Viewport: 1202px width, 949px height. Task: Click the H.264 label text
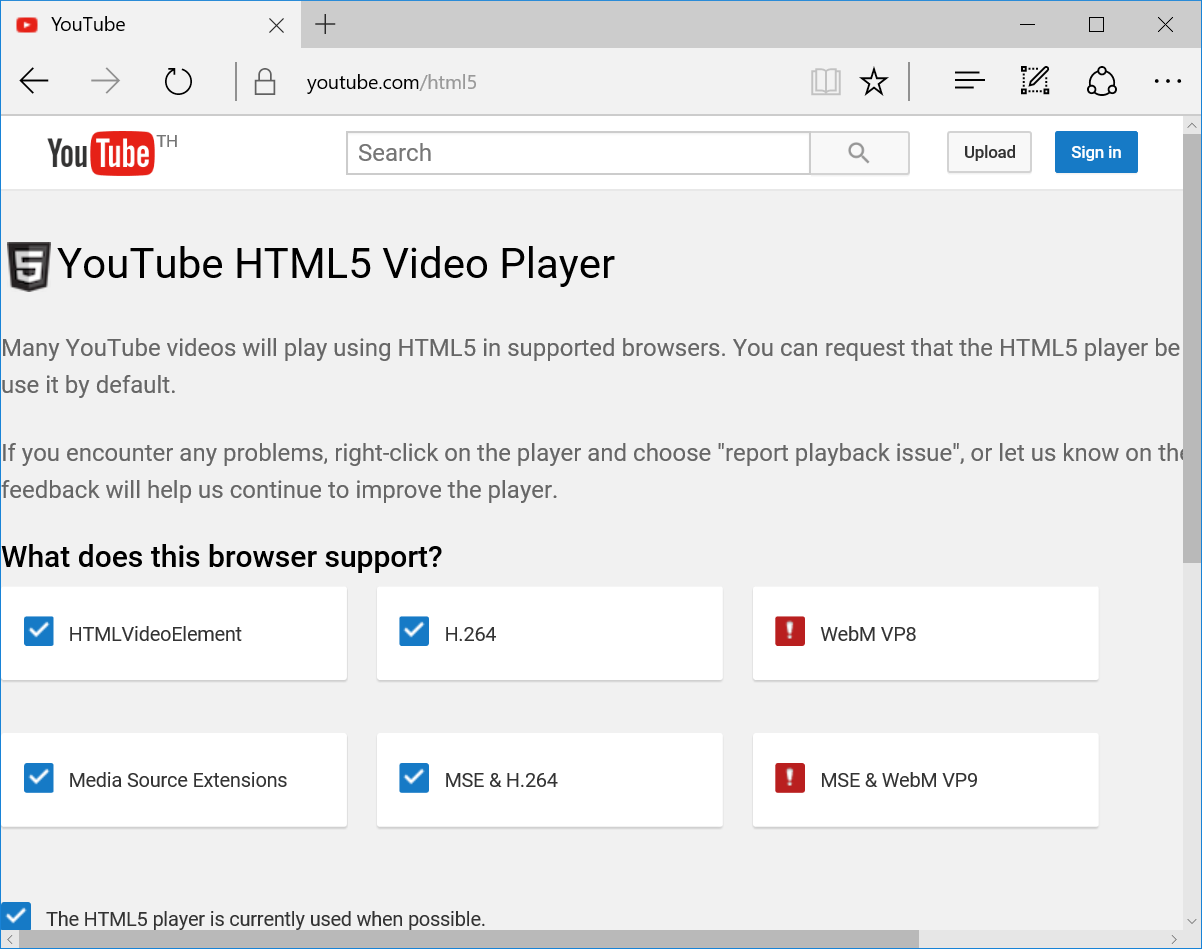(x=470, y=634)
